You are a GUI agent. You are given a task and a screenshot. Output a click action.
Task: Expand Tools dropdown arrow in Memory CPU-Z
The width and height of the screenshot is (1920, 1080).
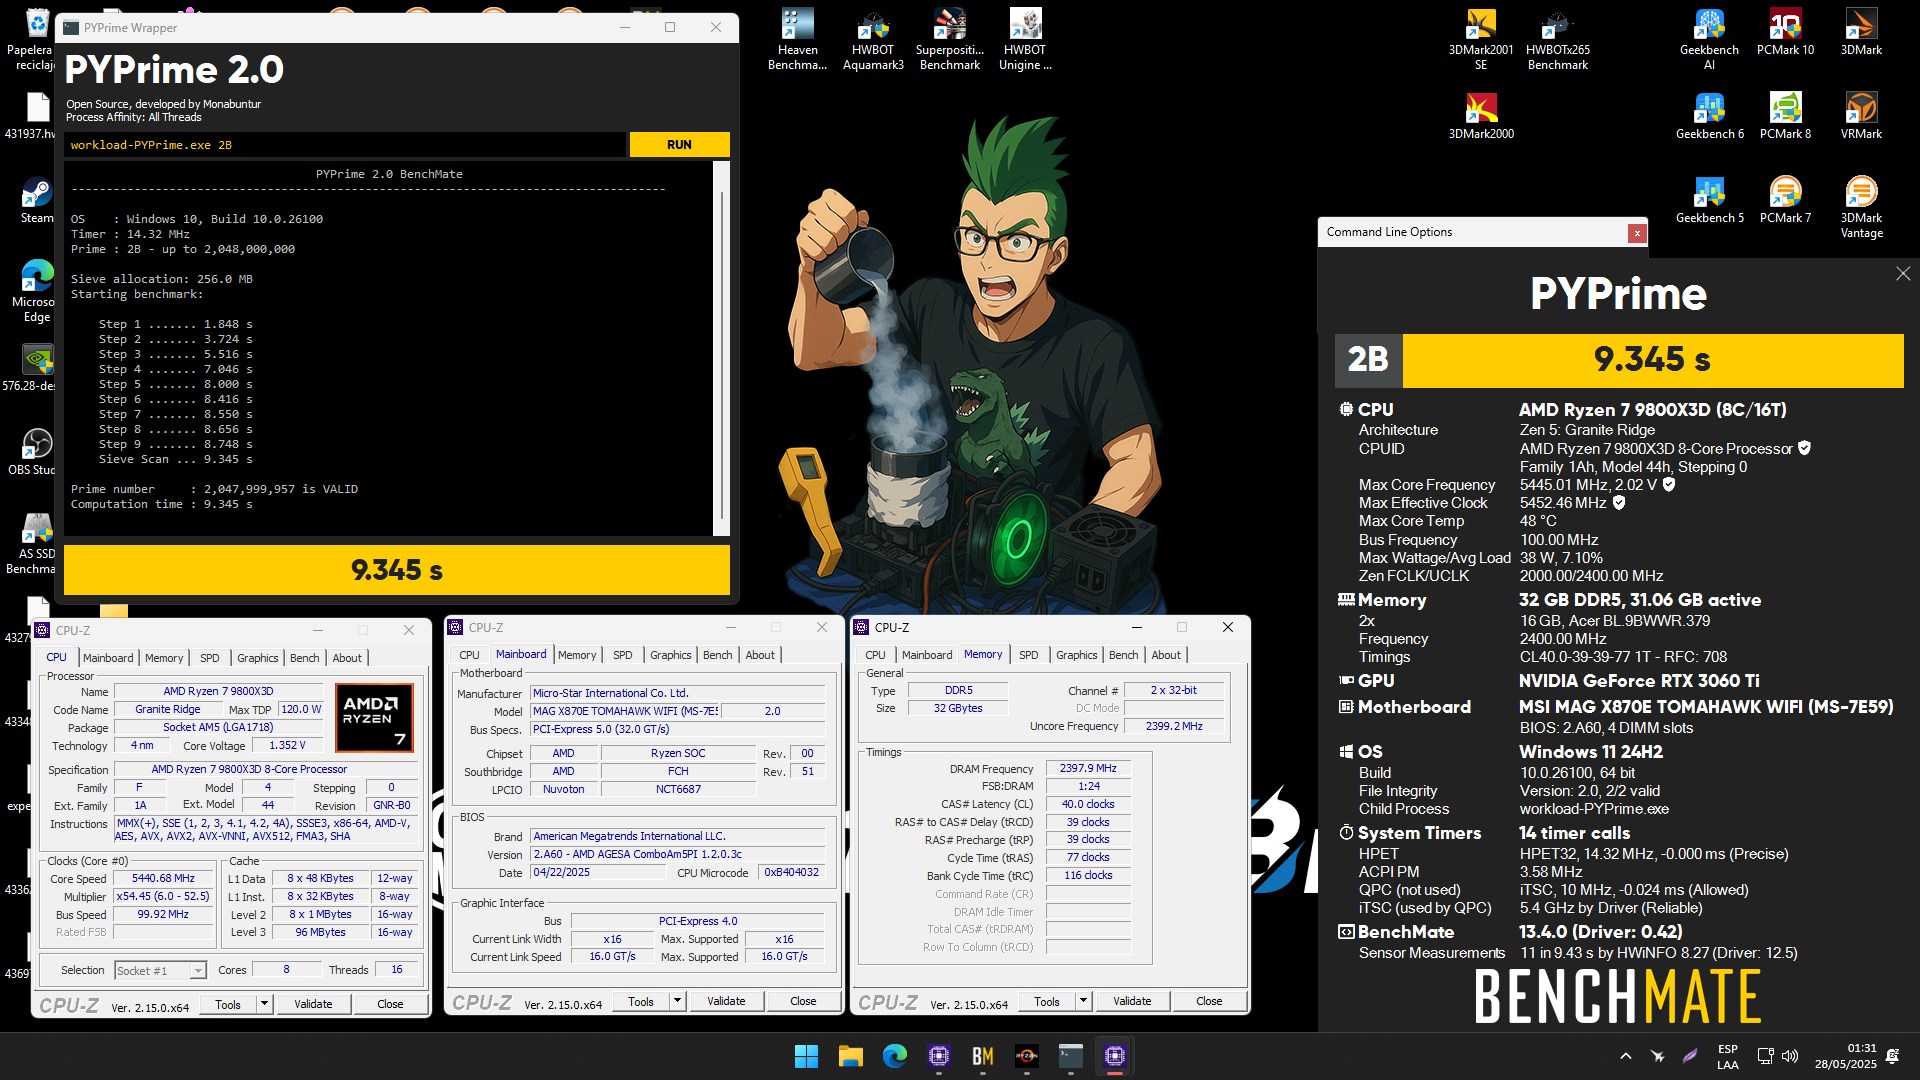(1083, 1001)
